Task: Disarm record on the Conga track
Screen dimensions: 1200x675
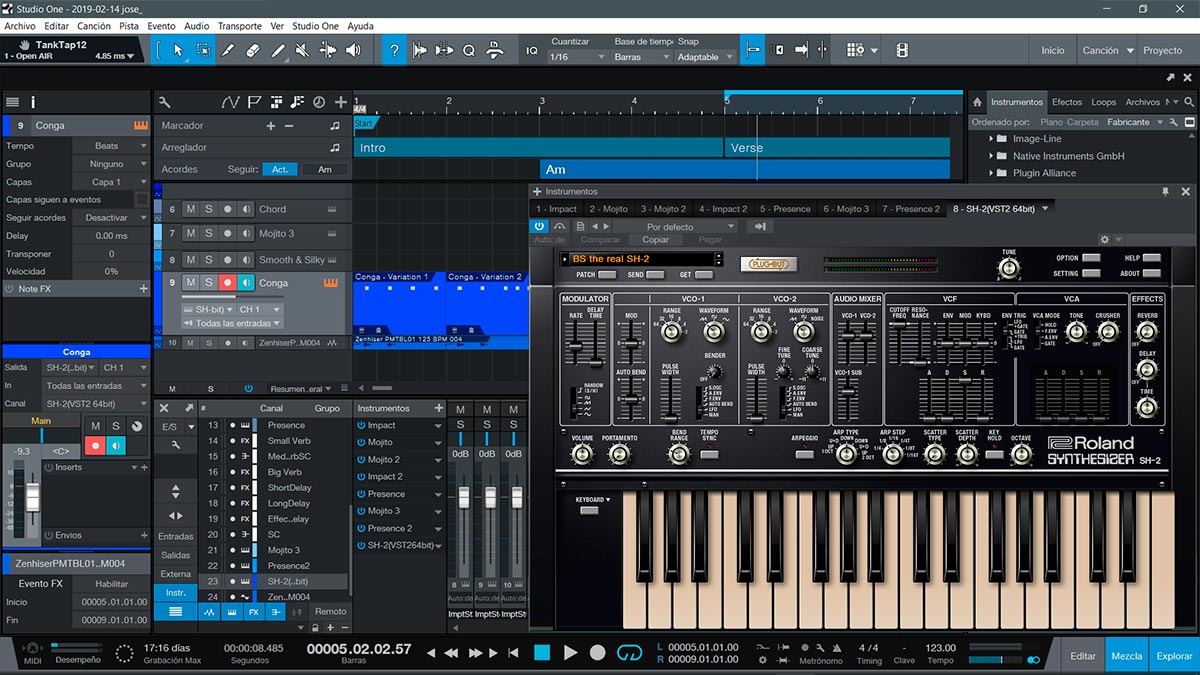Action: 228,283
